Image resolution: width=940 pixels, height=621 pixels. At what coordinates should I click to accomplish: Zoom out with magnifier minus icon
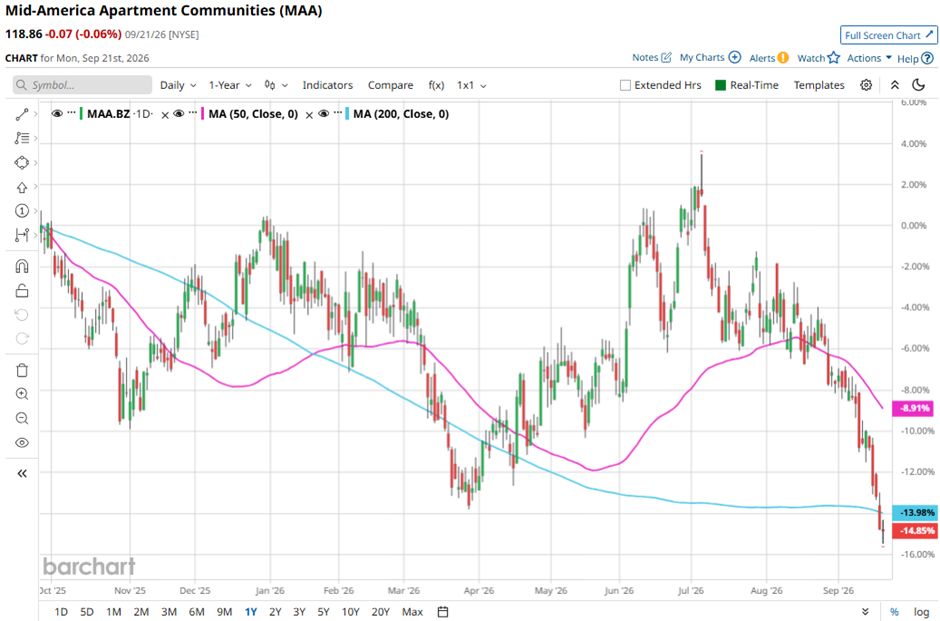[22, 418]
